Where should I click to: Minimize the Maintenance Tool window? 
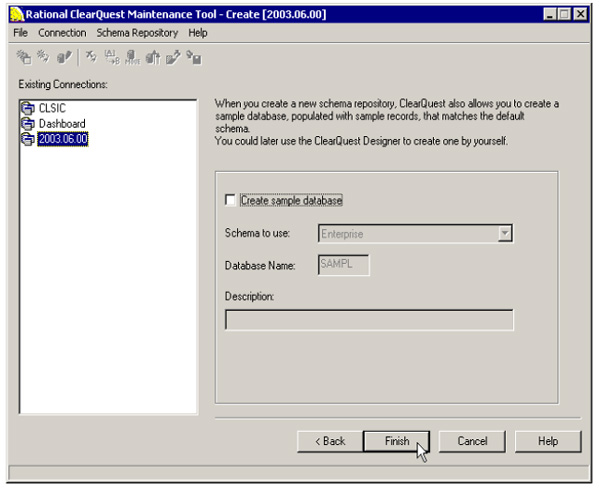(549, 15)
